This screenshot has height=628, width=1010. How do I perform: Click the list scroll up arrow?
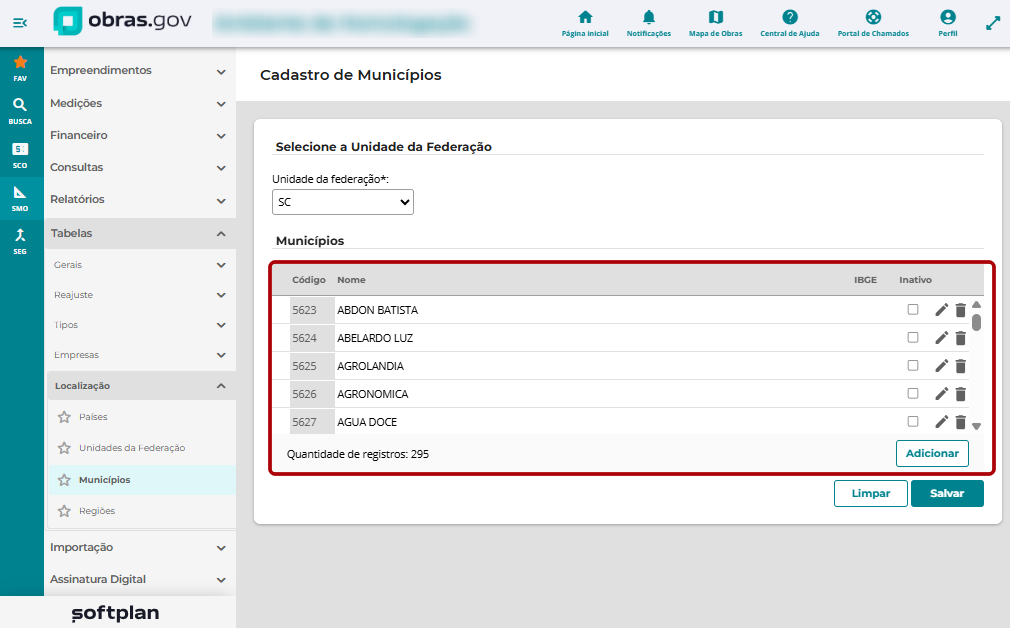(x=977, y=305)
